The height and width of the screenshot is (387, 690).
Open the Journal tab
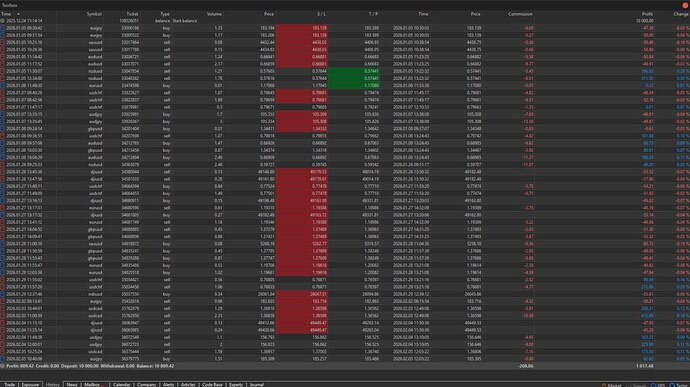pos(257,384)
